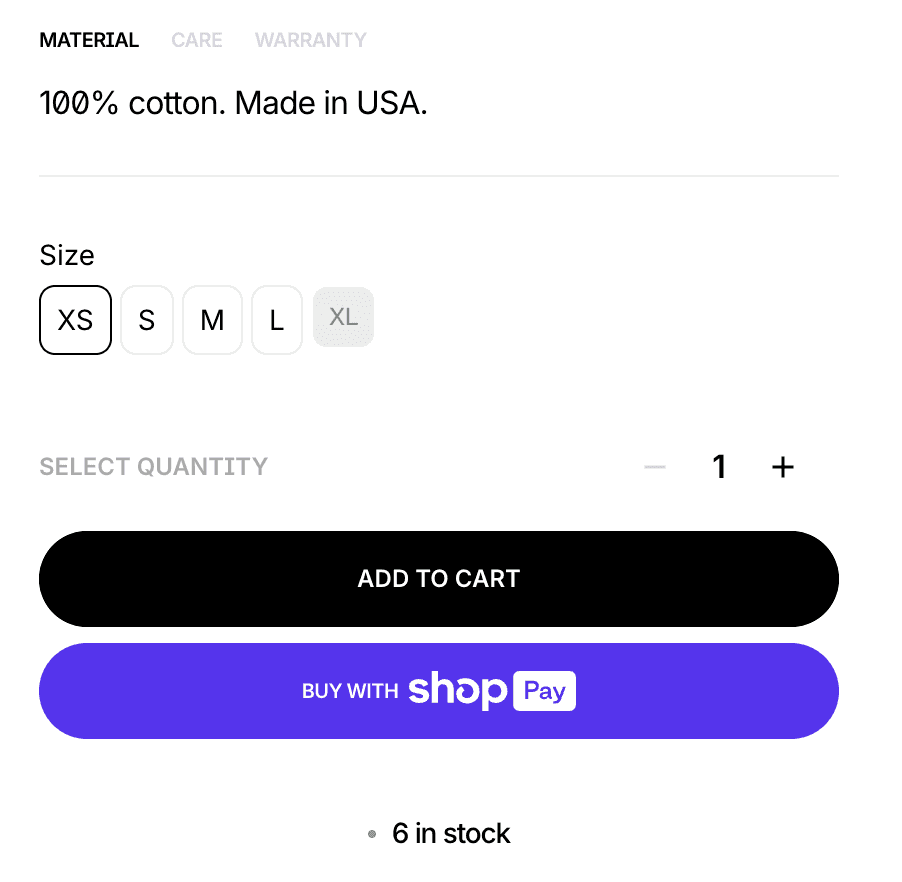This screenshot has height=882, width=902.
Task: Click the Size label
Action: 67,255
